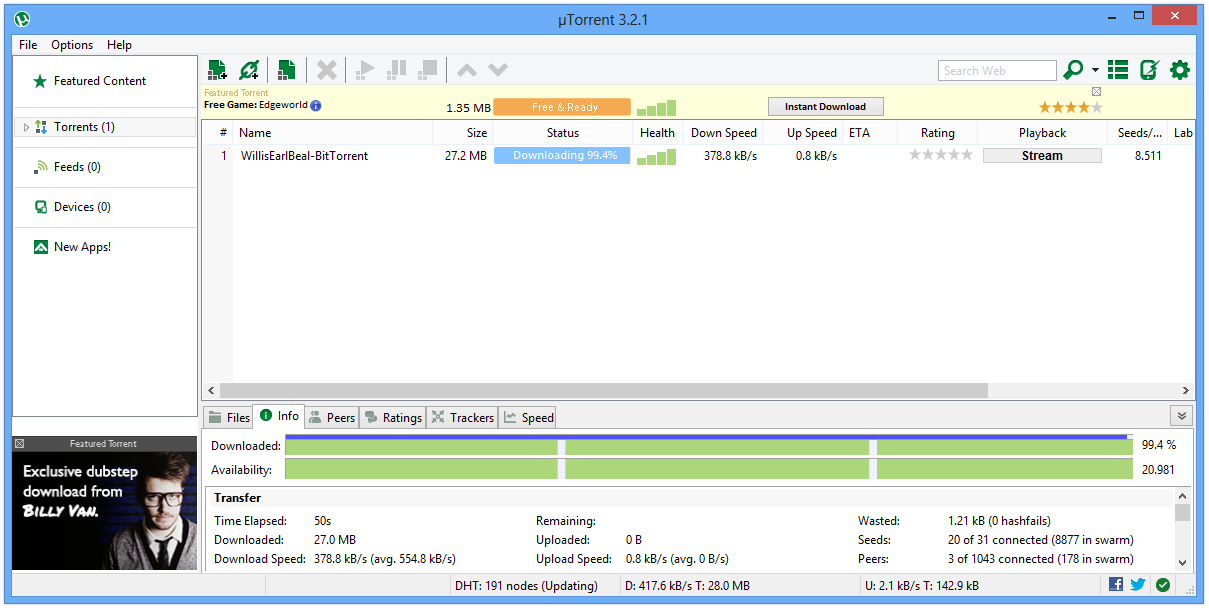Click the Stream button for WillisEarlBeal-BitTorrent
The image size is (1209, 608).
click(x=1042, y=156)
